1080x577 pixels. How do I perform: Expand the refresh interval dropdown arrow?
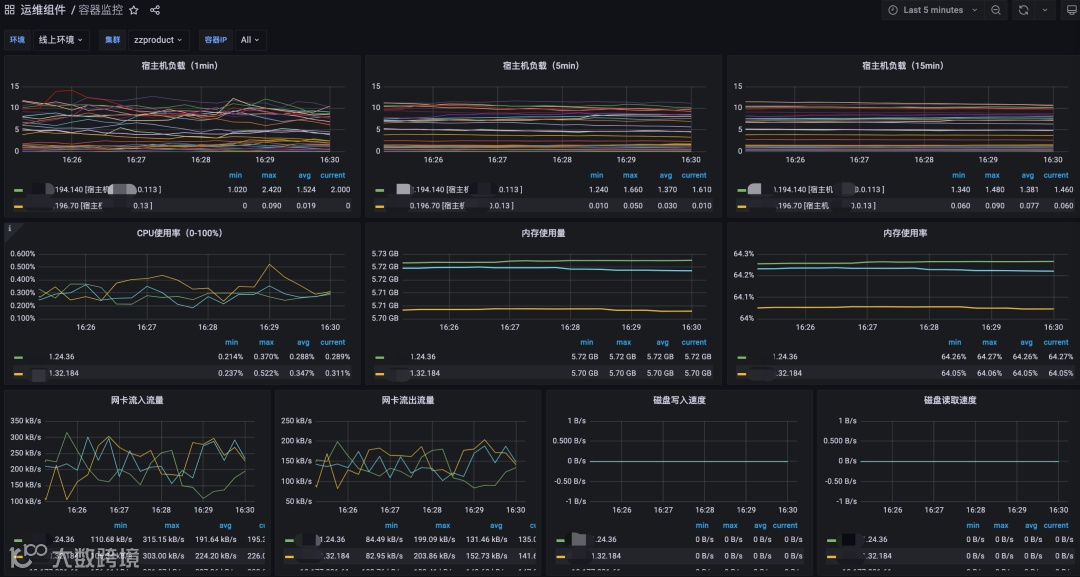pos(1045,10)
